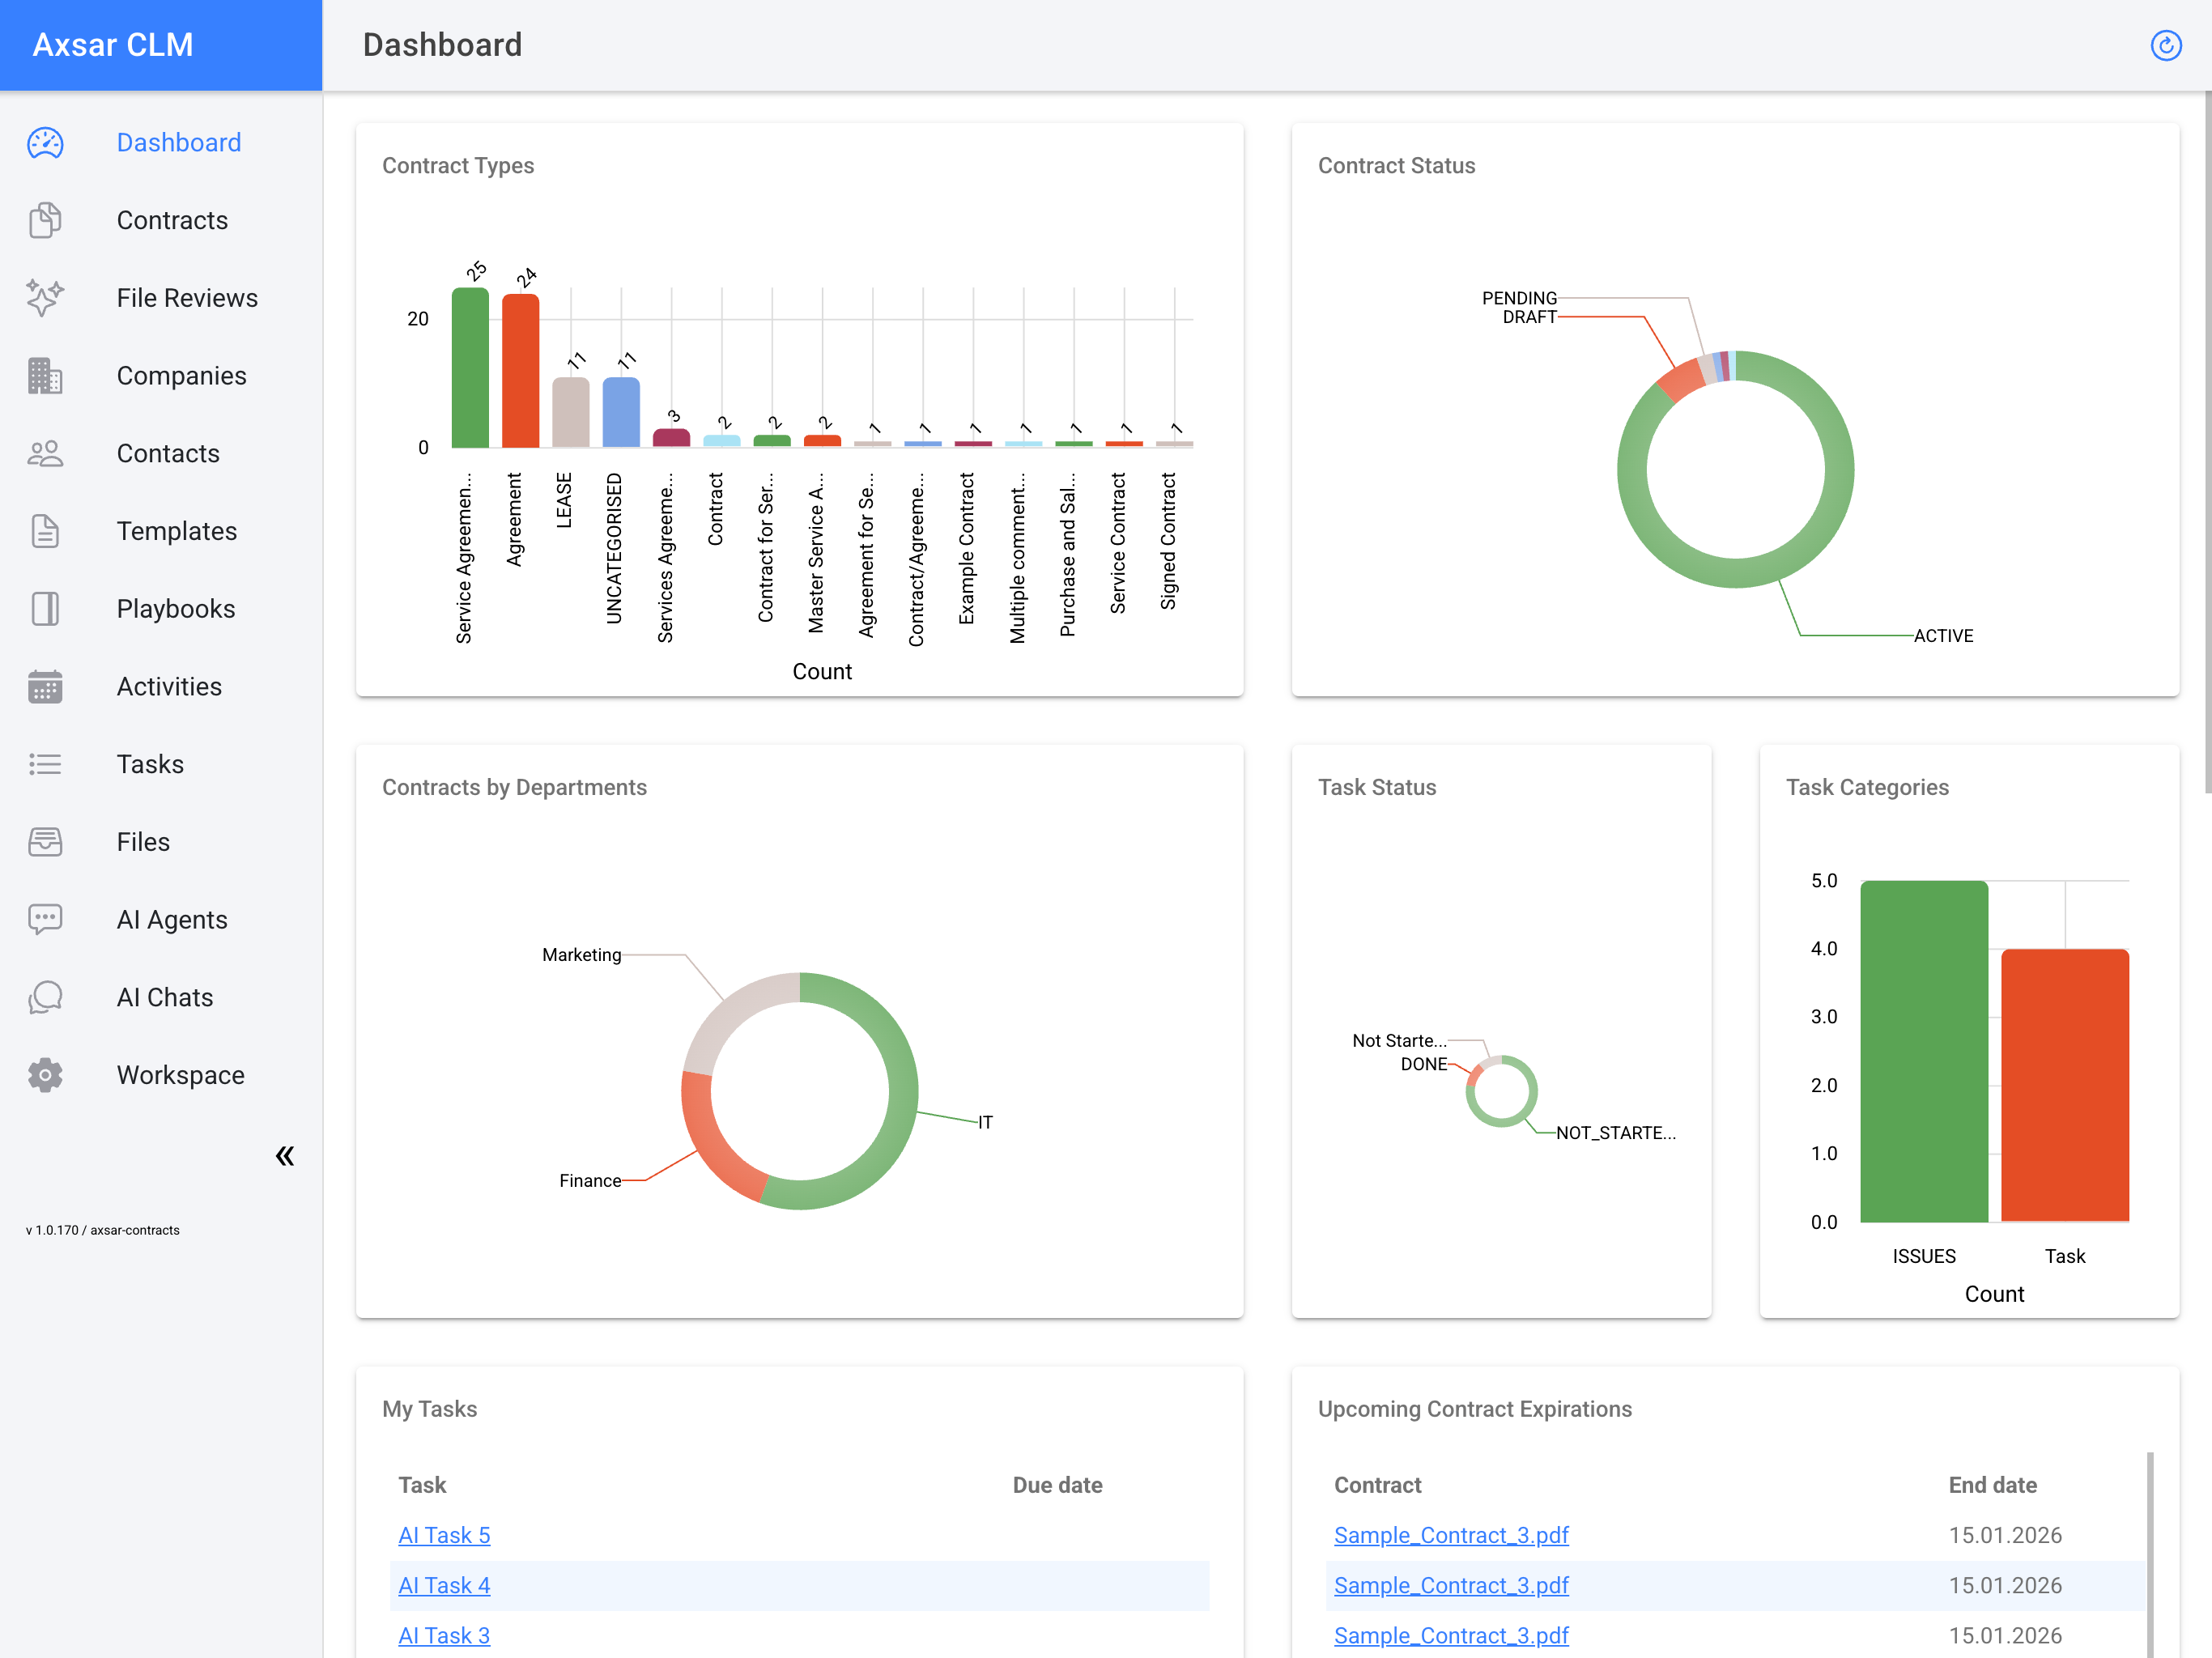Open the AI Task 5 link
The image size is (2212, 1658).
coord(444,1535)
